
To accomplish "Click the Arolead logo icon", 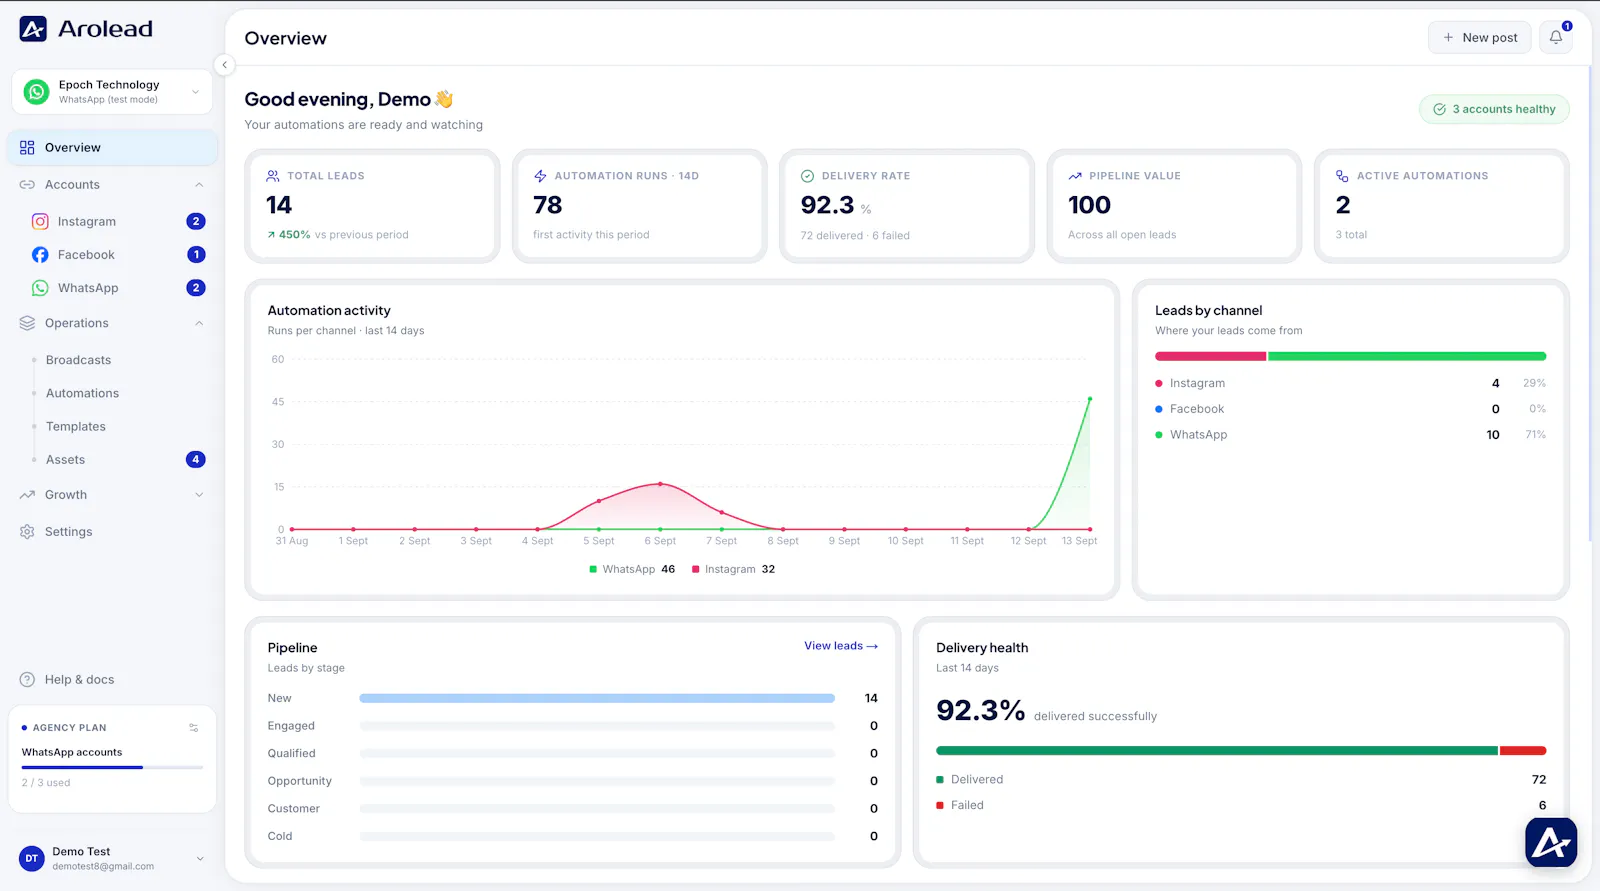I will click(33, 29).
